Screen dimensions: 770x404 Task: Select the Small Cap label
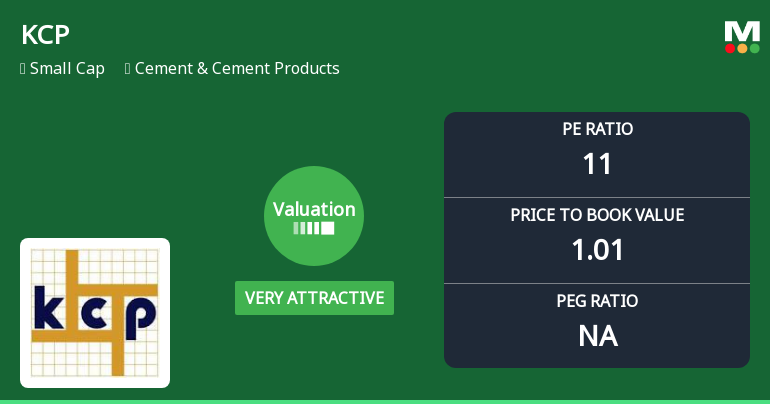tap(67, 69)
